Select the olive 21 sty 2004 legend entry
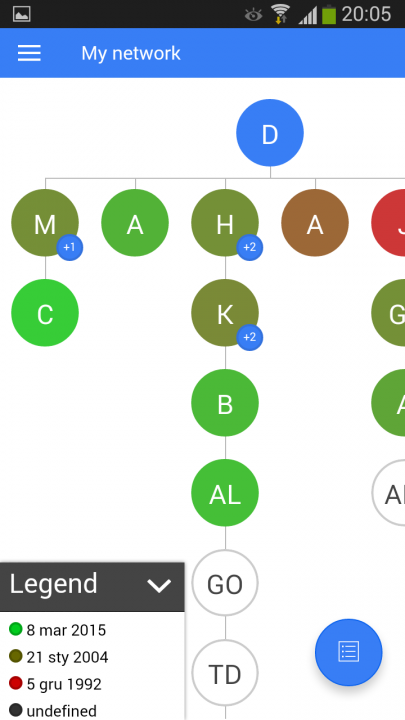Image resolution: width=405 pixels, height=720 pixels. pyautogui.click(x=58, y=657)
